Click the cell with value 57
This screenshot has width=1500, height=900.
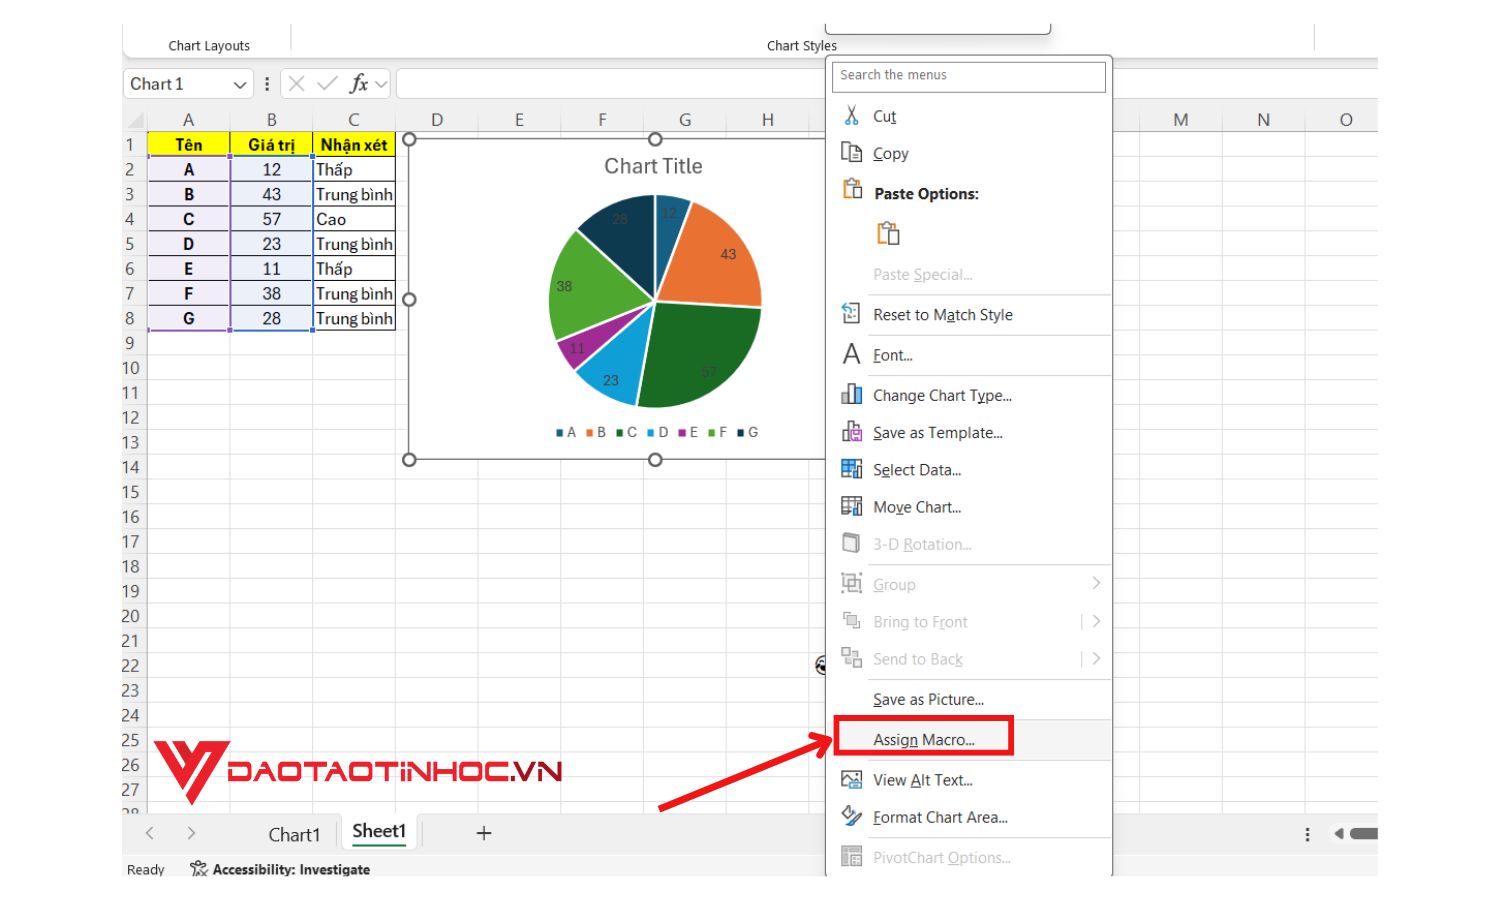271,219
